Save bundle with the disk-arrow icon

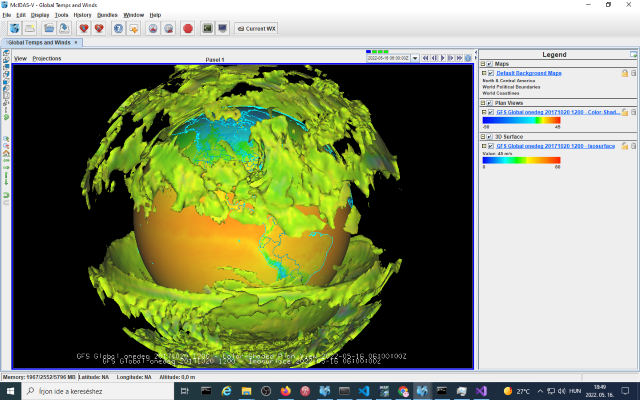[x=64, y=29]
